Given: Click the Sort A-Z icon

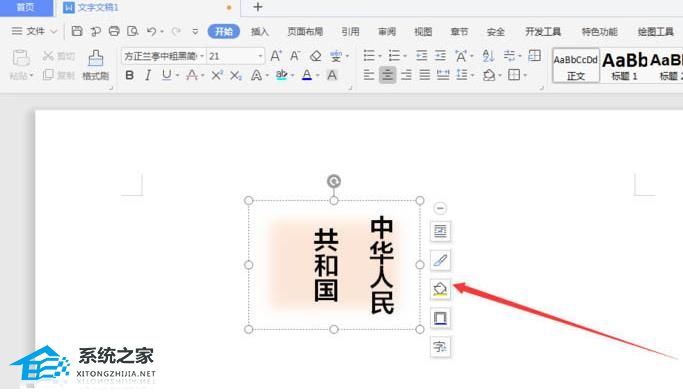Looking at the screenshot, I should click(x=488, y=56).
